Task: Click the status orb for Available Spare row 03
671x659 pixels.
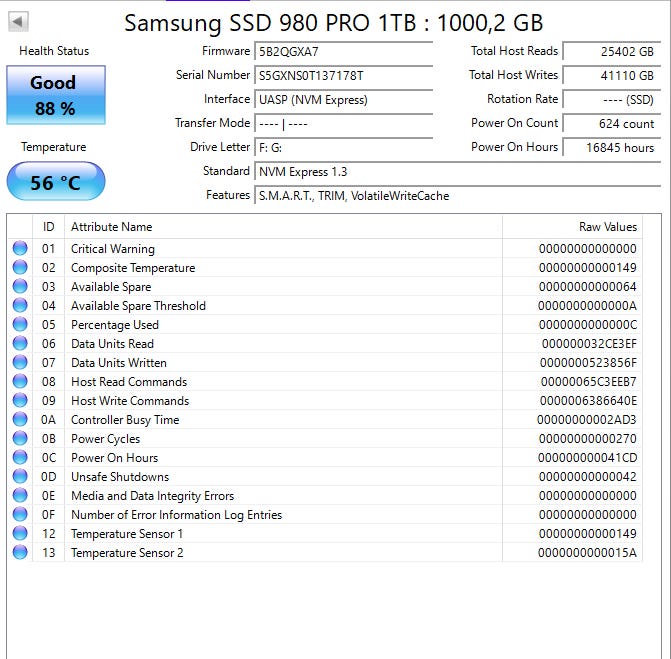Action: 20,286
